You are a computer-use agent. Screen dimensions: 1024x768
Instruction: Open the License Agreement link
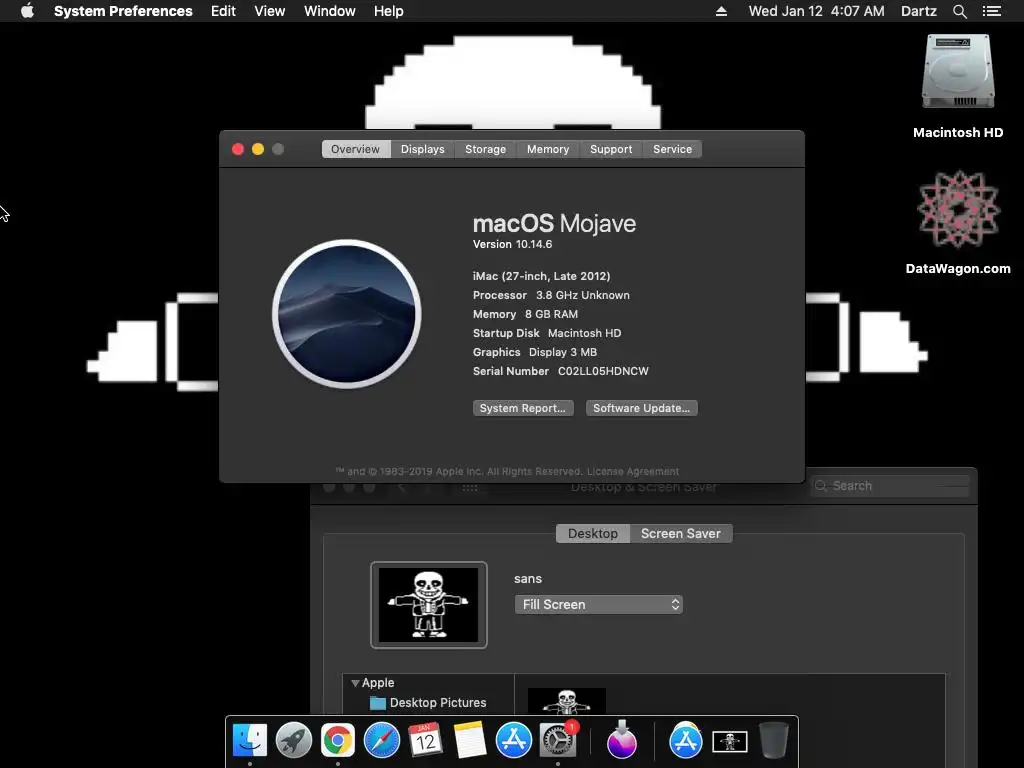(633, 472)
